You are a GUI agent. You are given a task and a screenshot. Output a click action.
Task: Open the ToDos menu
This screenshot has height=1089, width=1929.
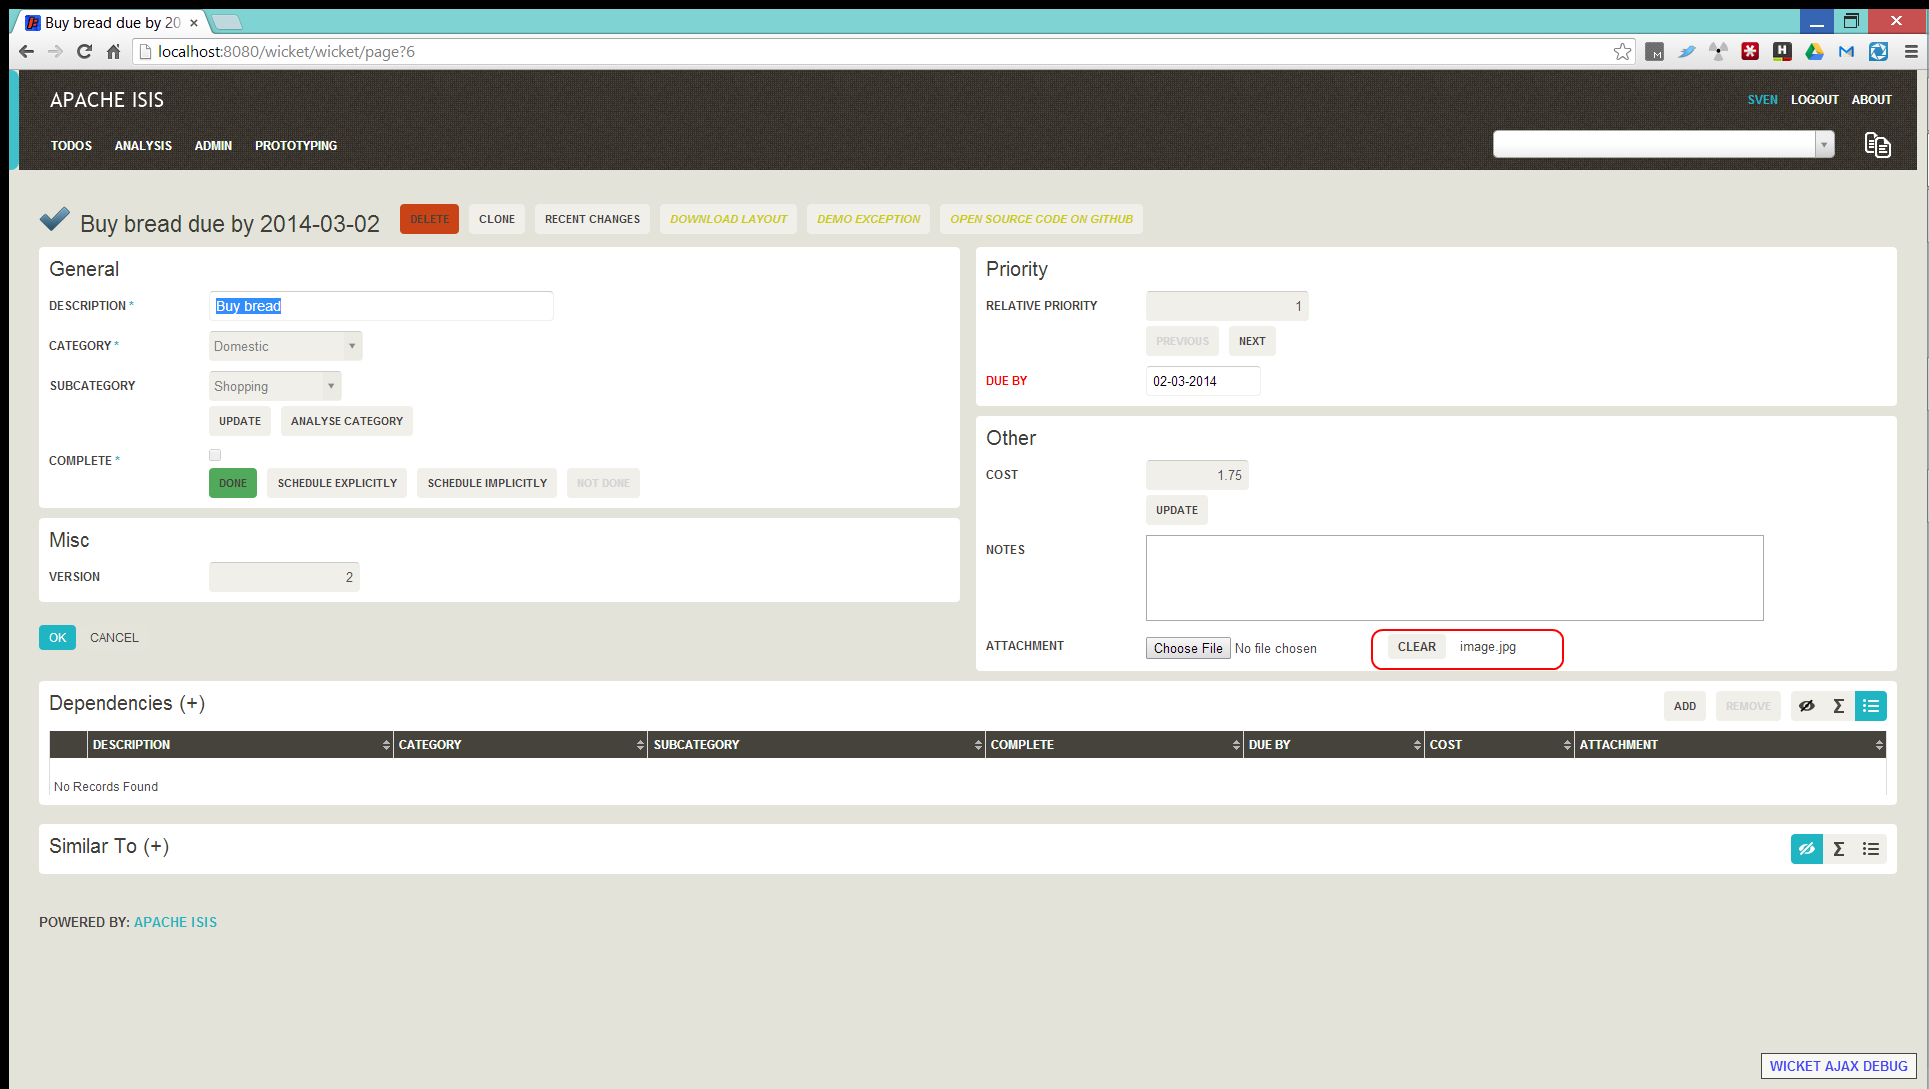click(x=71, y=146)
